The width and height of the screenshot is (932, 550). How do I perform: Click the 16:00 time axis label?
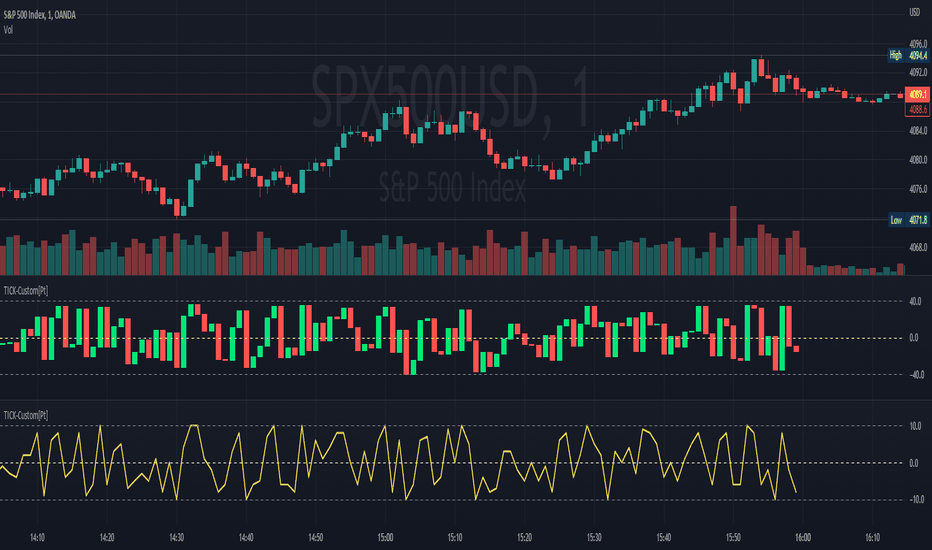pos(803,538)
